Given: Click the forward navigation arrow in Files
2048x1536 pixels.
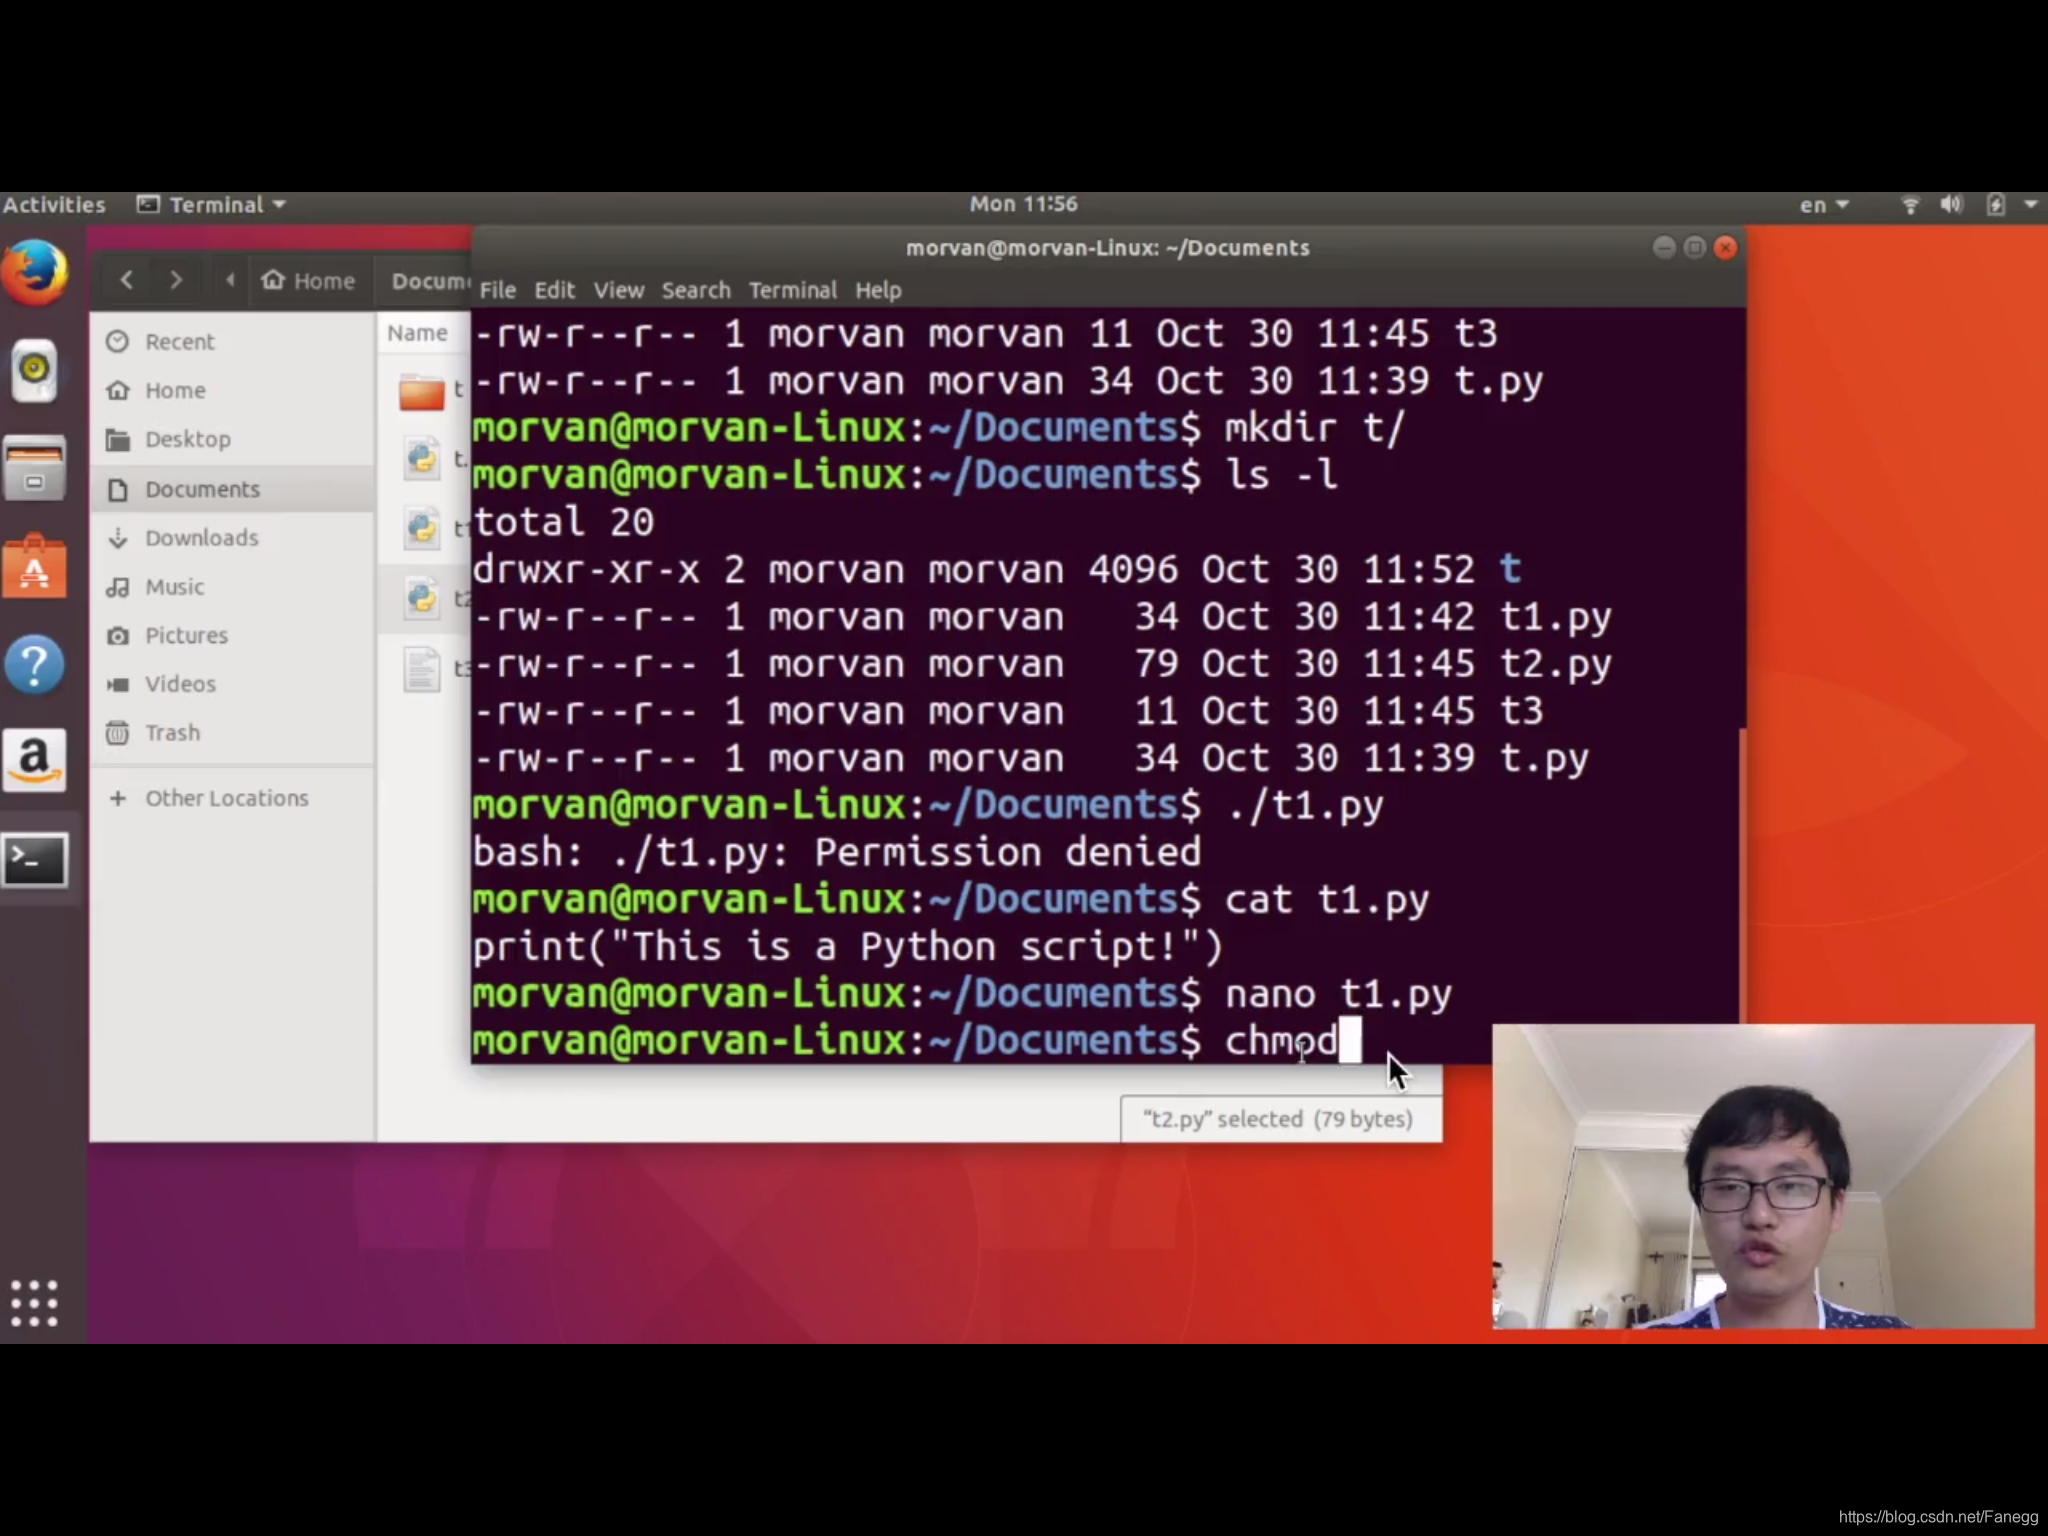Looking at the screenshot, I should coord(176,281).
